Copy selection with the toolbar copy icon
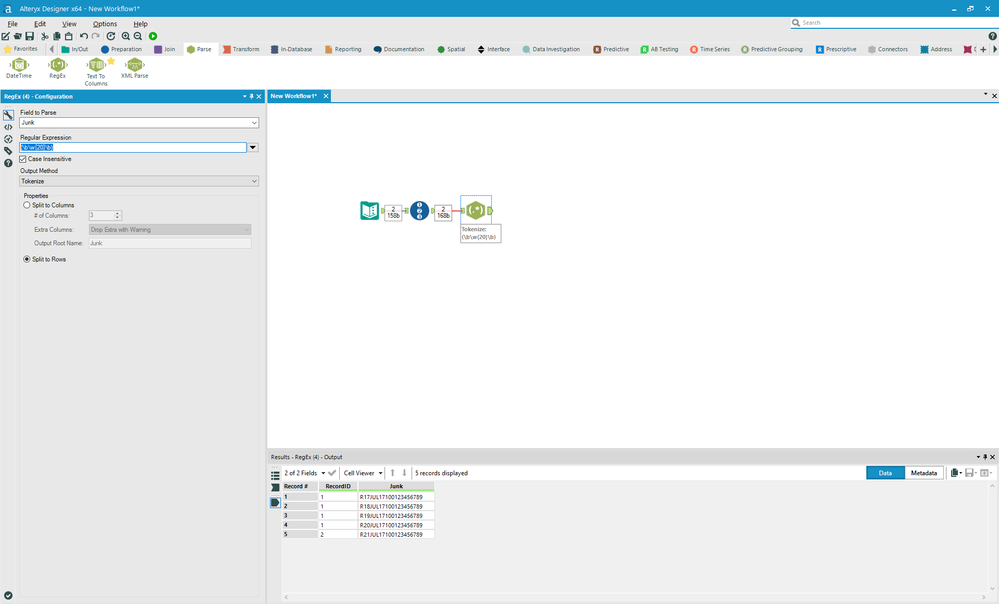This screenshot has height=604, width=999. point(57,36)
